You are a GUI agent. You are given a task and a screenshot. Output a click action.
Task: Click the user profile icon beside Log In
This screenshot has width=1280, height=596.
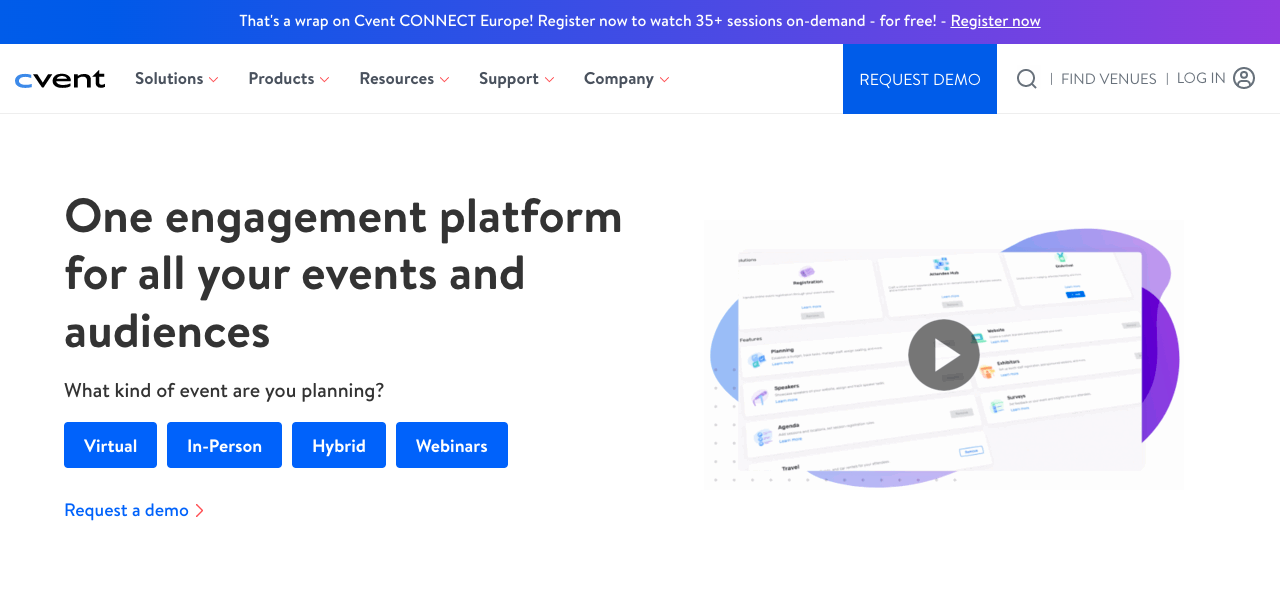click(1244, 78)
